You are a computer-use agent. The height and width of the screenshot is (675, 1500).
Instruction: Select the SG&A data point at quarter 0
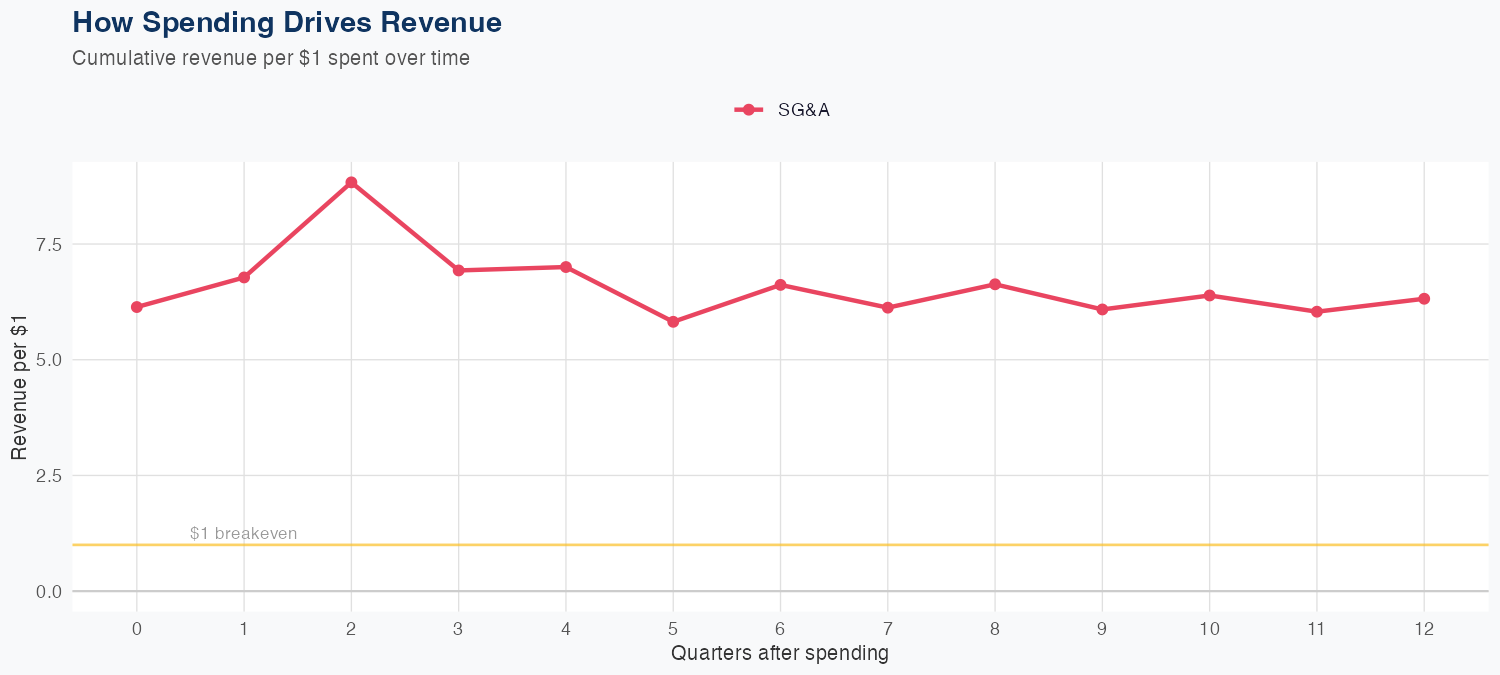(137, 307)
